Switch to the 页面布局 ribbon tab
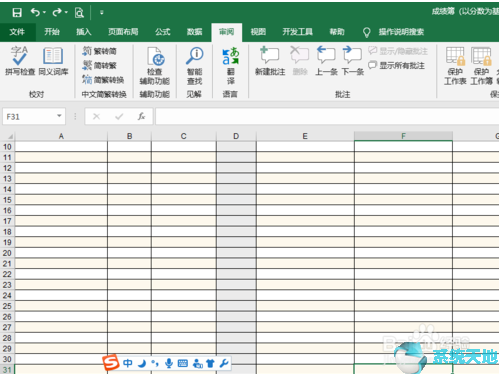499x374 pixels. pyautogui.click(x=123, y=32)
